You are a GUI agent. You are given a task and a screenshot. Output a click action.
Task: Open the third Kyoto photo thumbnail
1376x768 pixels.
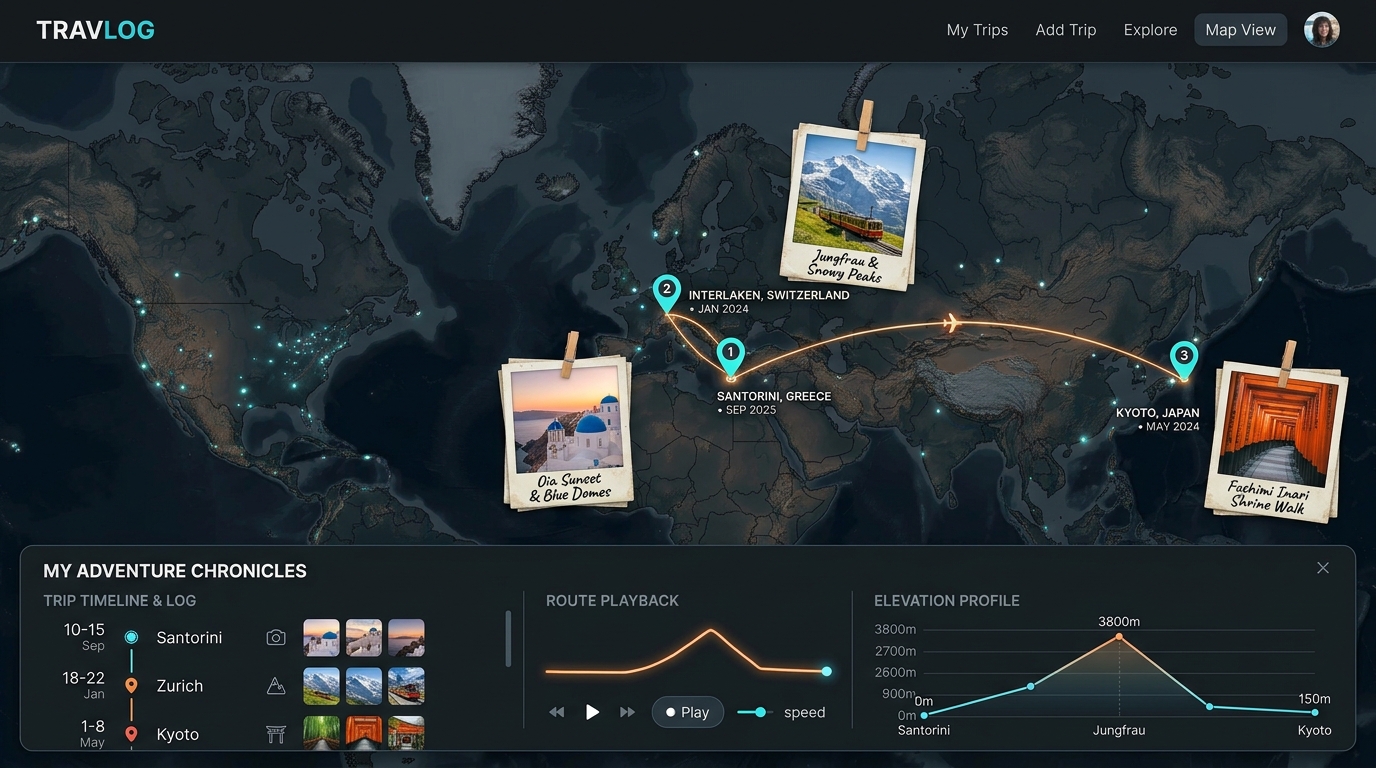(406, 733)
